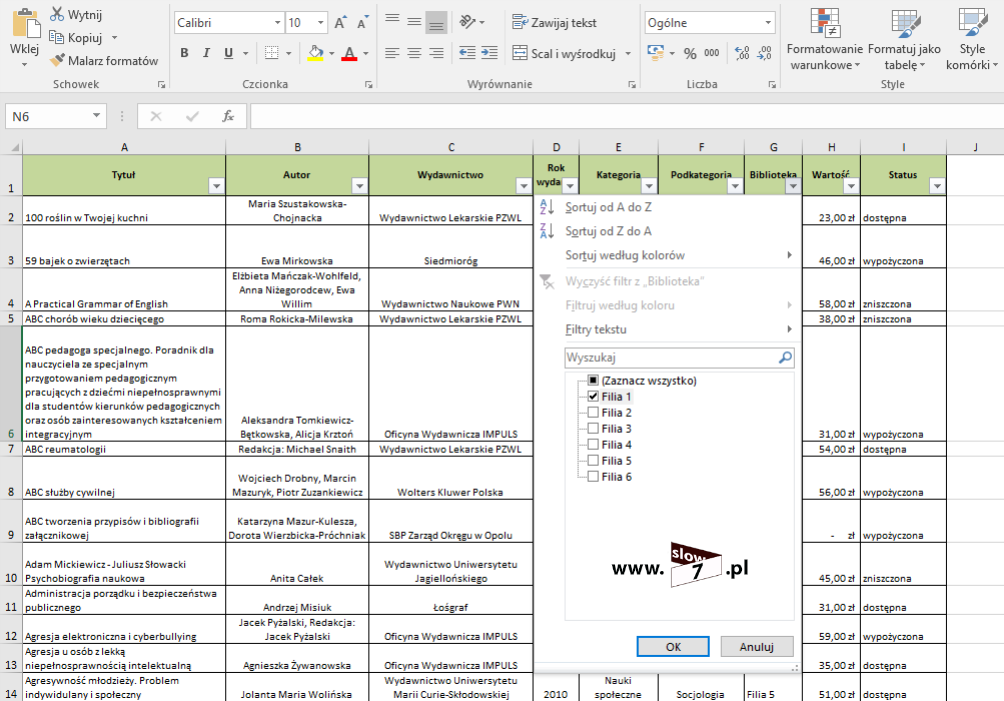Click Anuluj to cancel the filter

pos(757,647)
